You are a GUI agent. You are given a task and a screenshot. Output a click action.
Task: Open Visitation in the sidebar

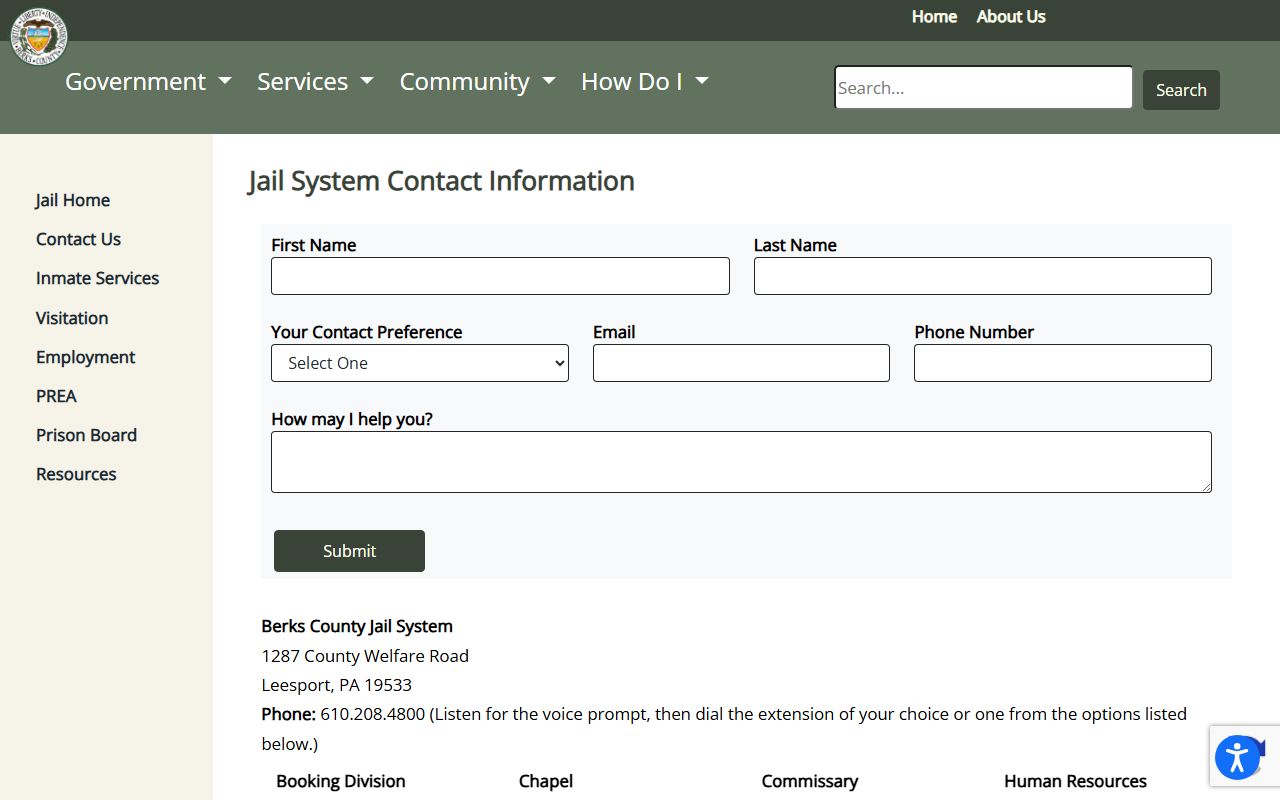click(72, 318)
